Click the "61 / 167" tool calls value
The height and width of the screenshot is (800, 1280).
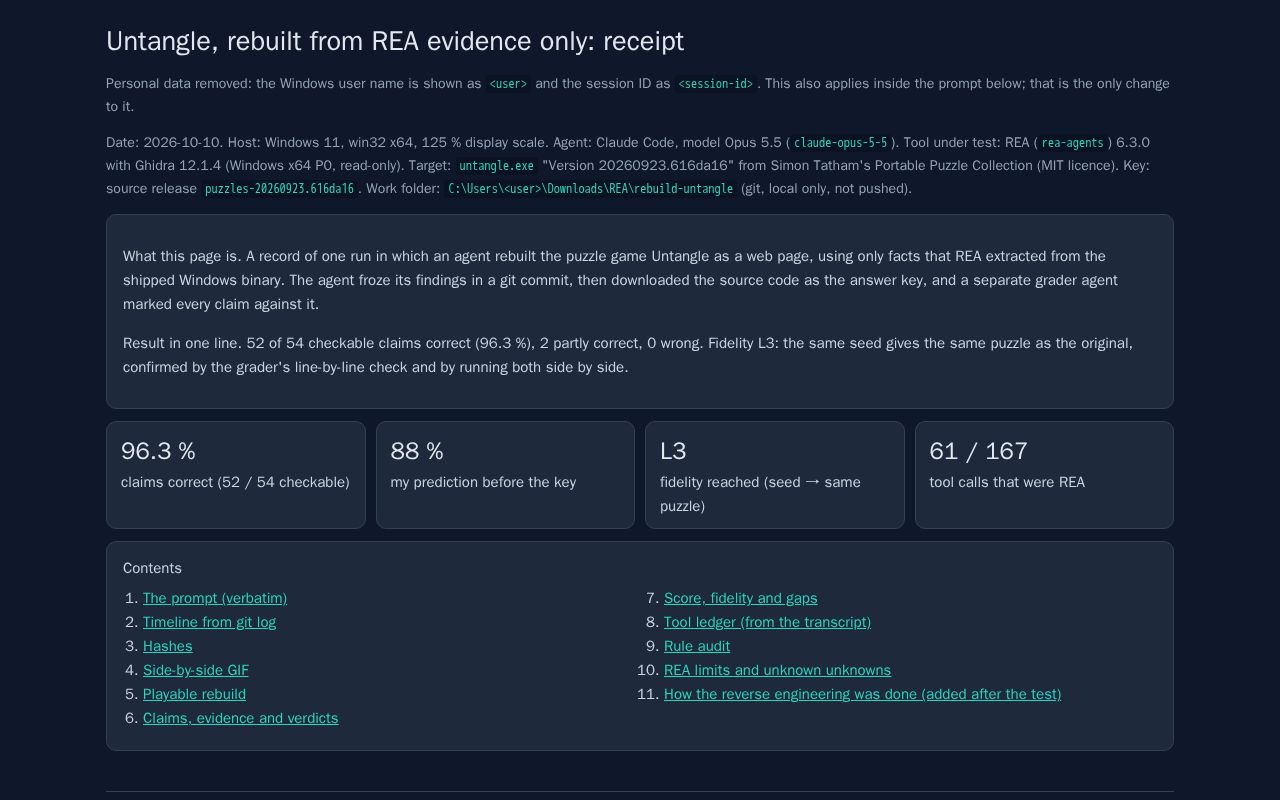978,451
